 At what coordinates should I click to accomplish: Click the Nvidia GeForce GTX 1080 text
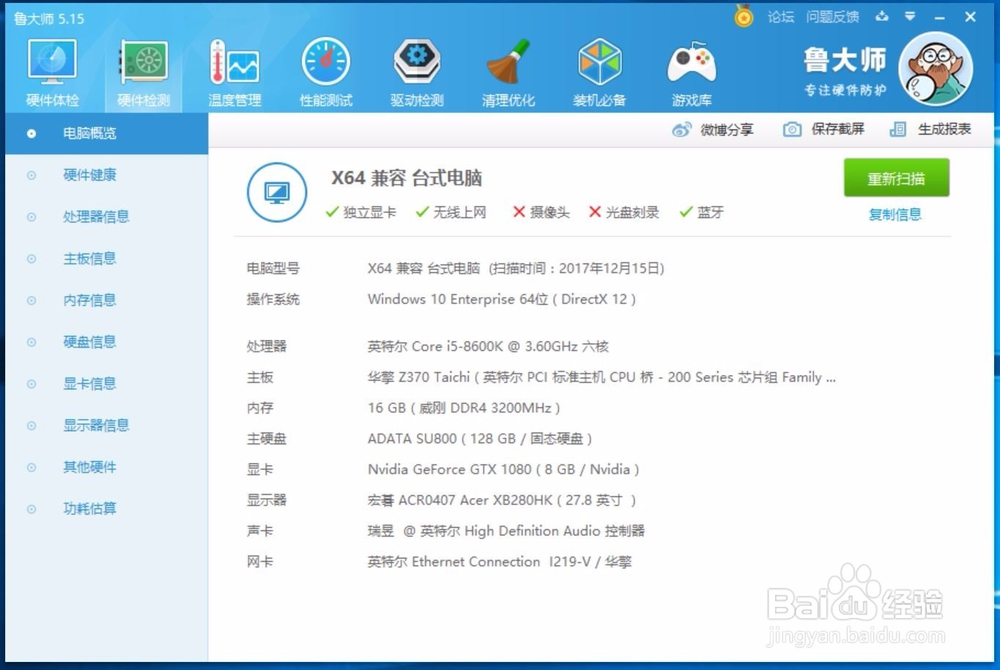pyautogui.click(x=503, y=469)
